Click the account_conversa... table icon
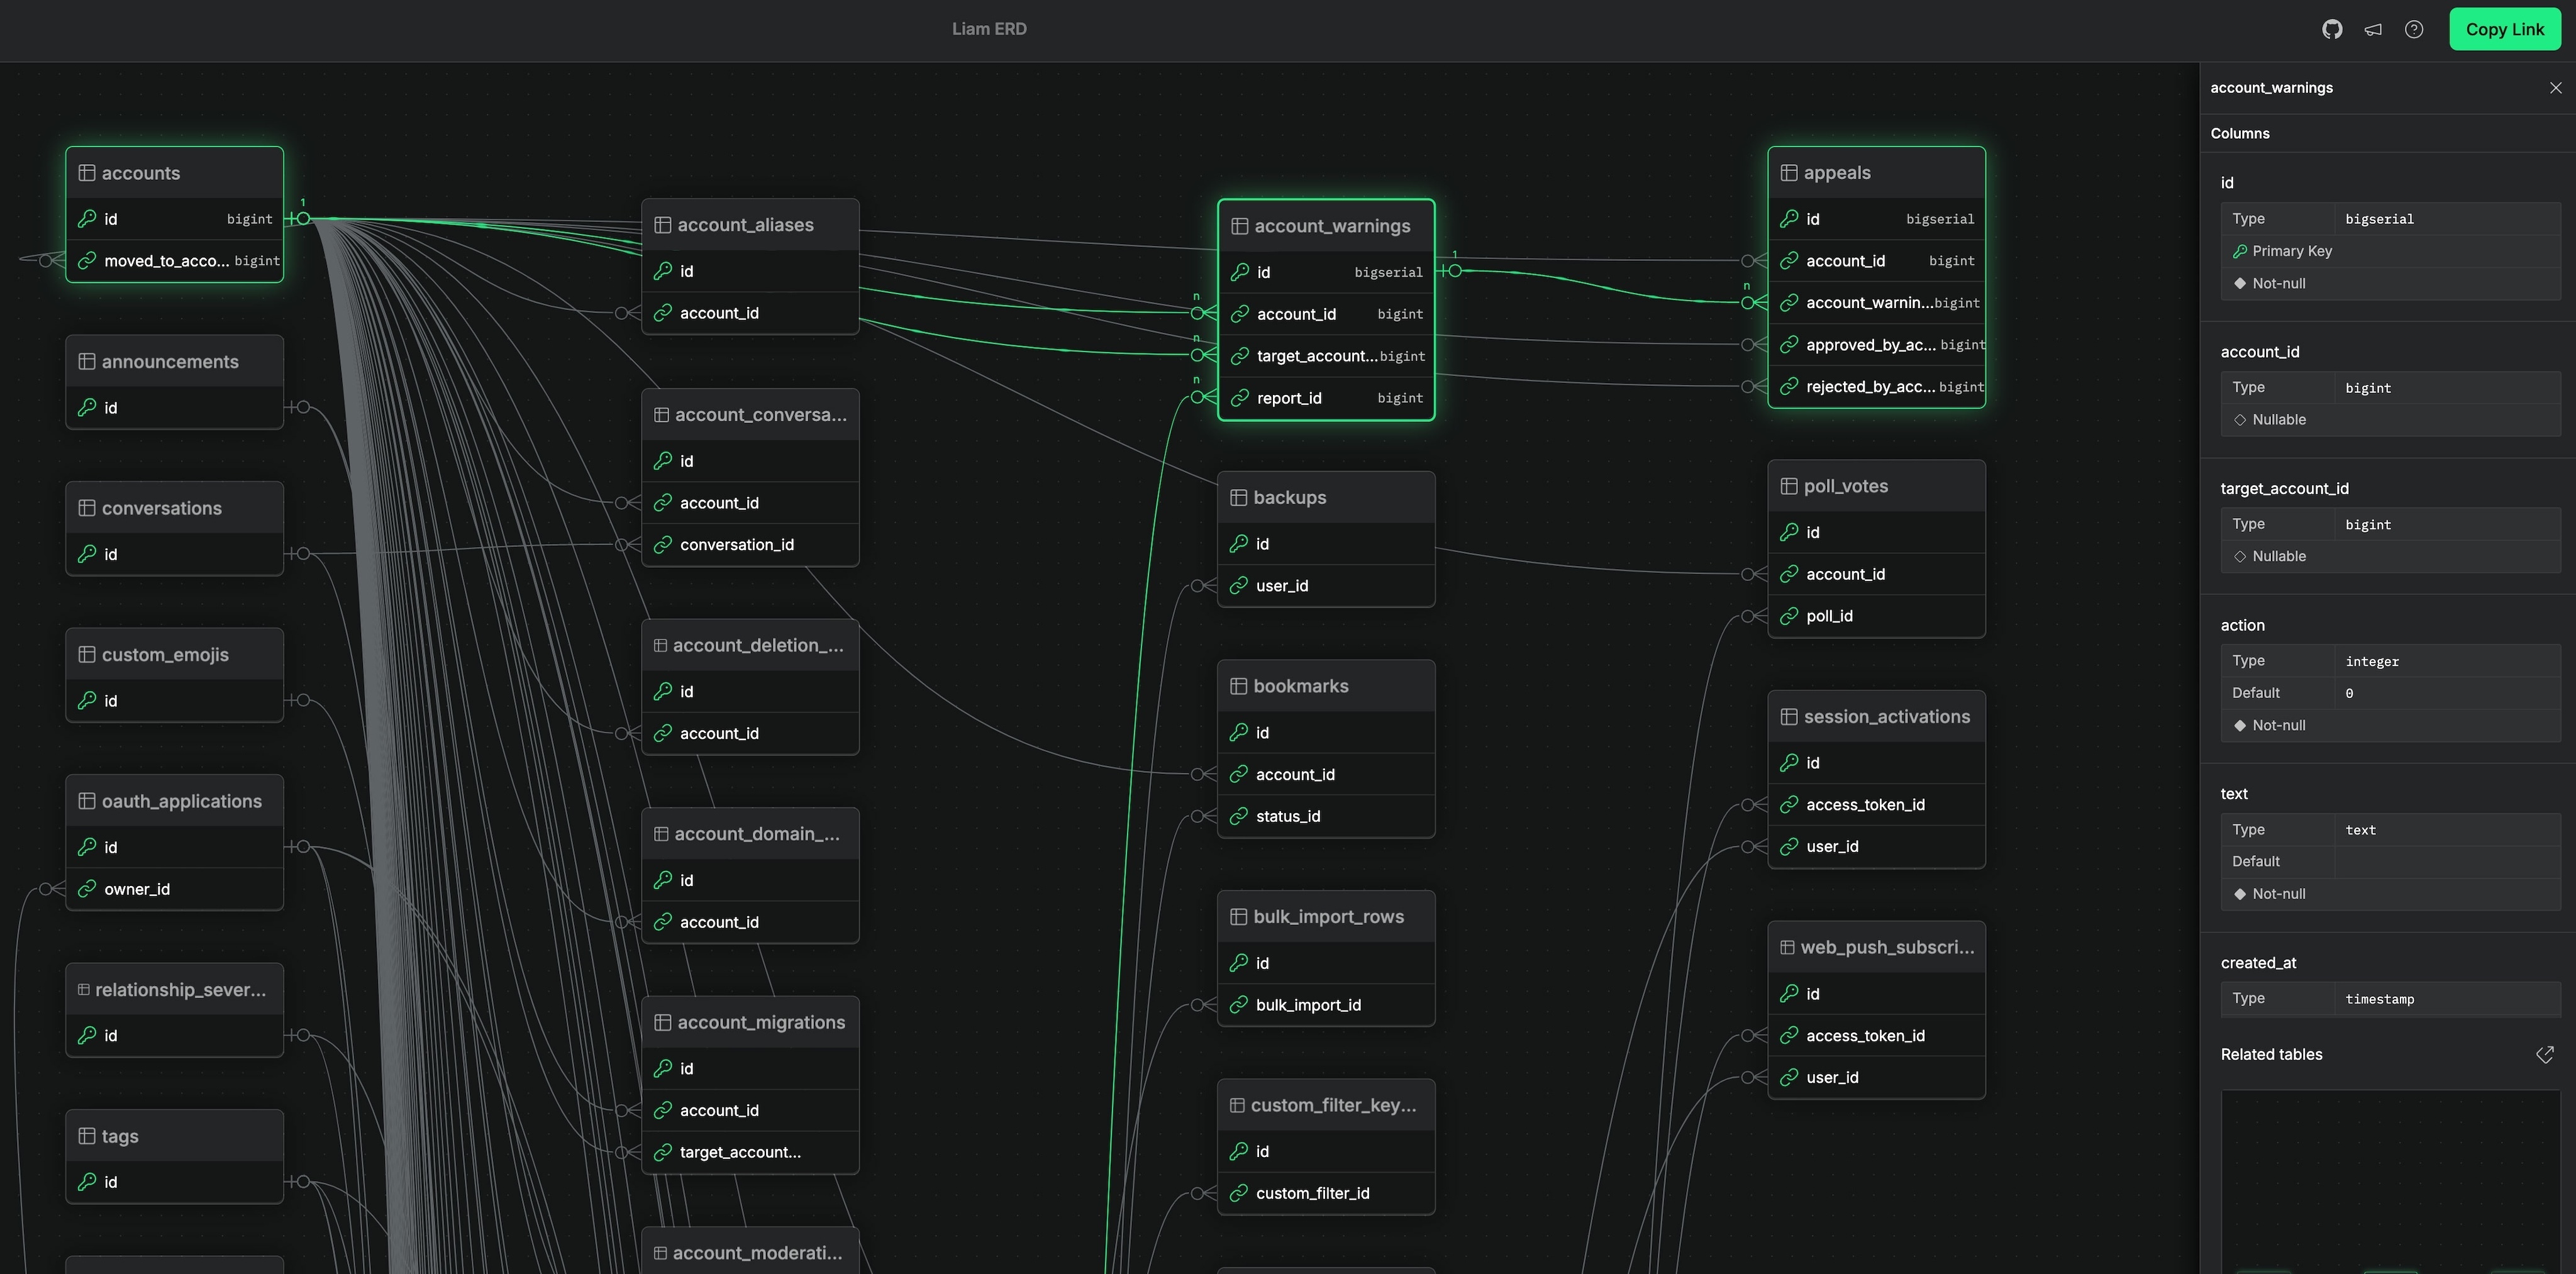This screenshot has height=1274, width=2576. (x=661, y=414)
